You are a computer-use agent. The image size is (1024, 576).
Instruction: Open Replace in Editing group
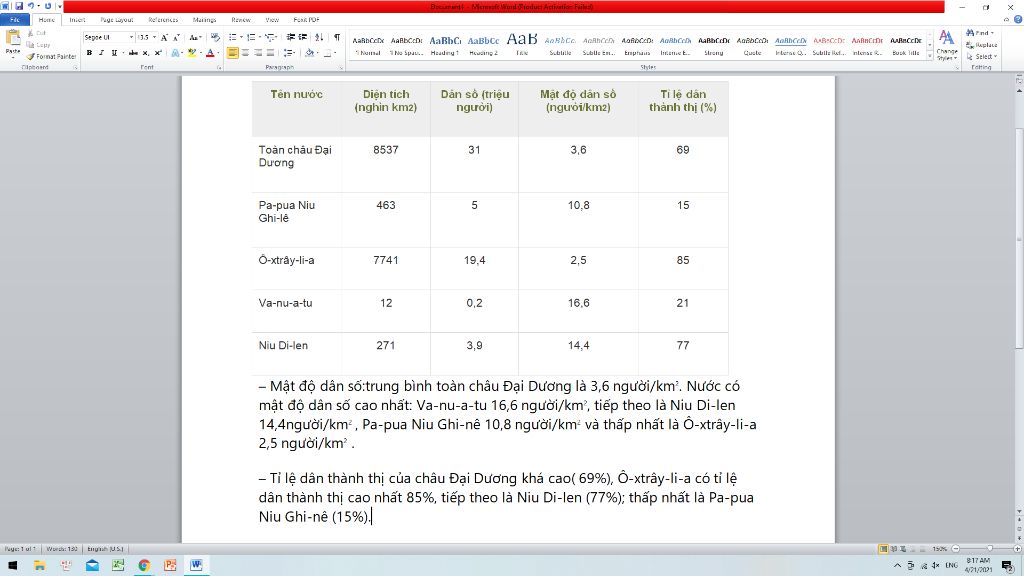982,44
